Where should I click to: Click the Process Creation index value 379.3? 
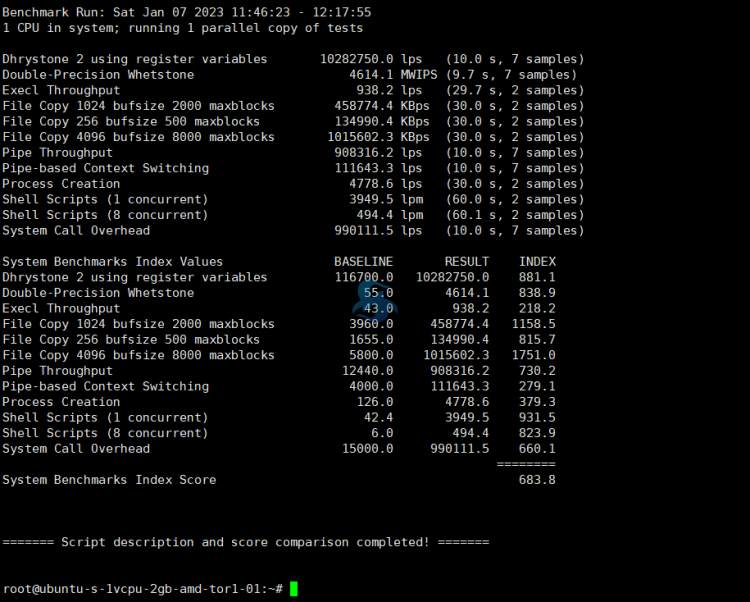[537, 402]
